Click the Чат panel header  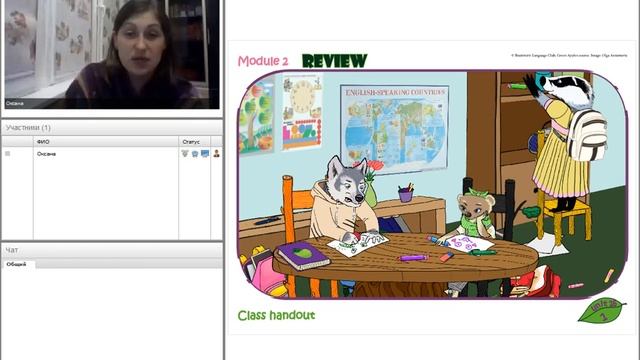tap(112, 250)
